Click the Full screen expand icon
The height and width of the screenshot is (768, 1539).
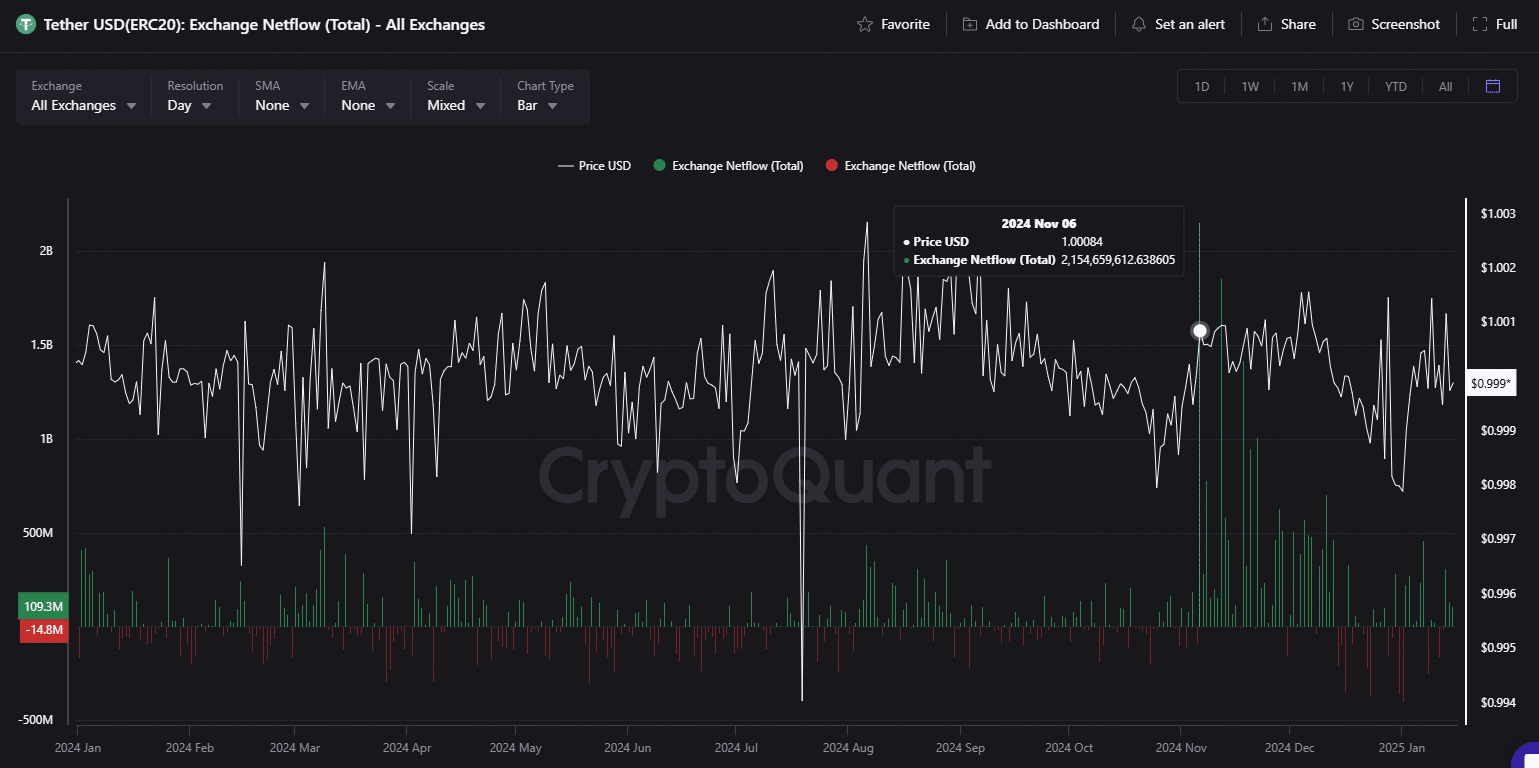[x=1480, y=24]
